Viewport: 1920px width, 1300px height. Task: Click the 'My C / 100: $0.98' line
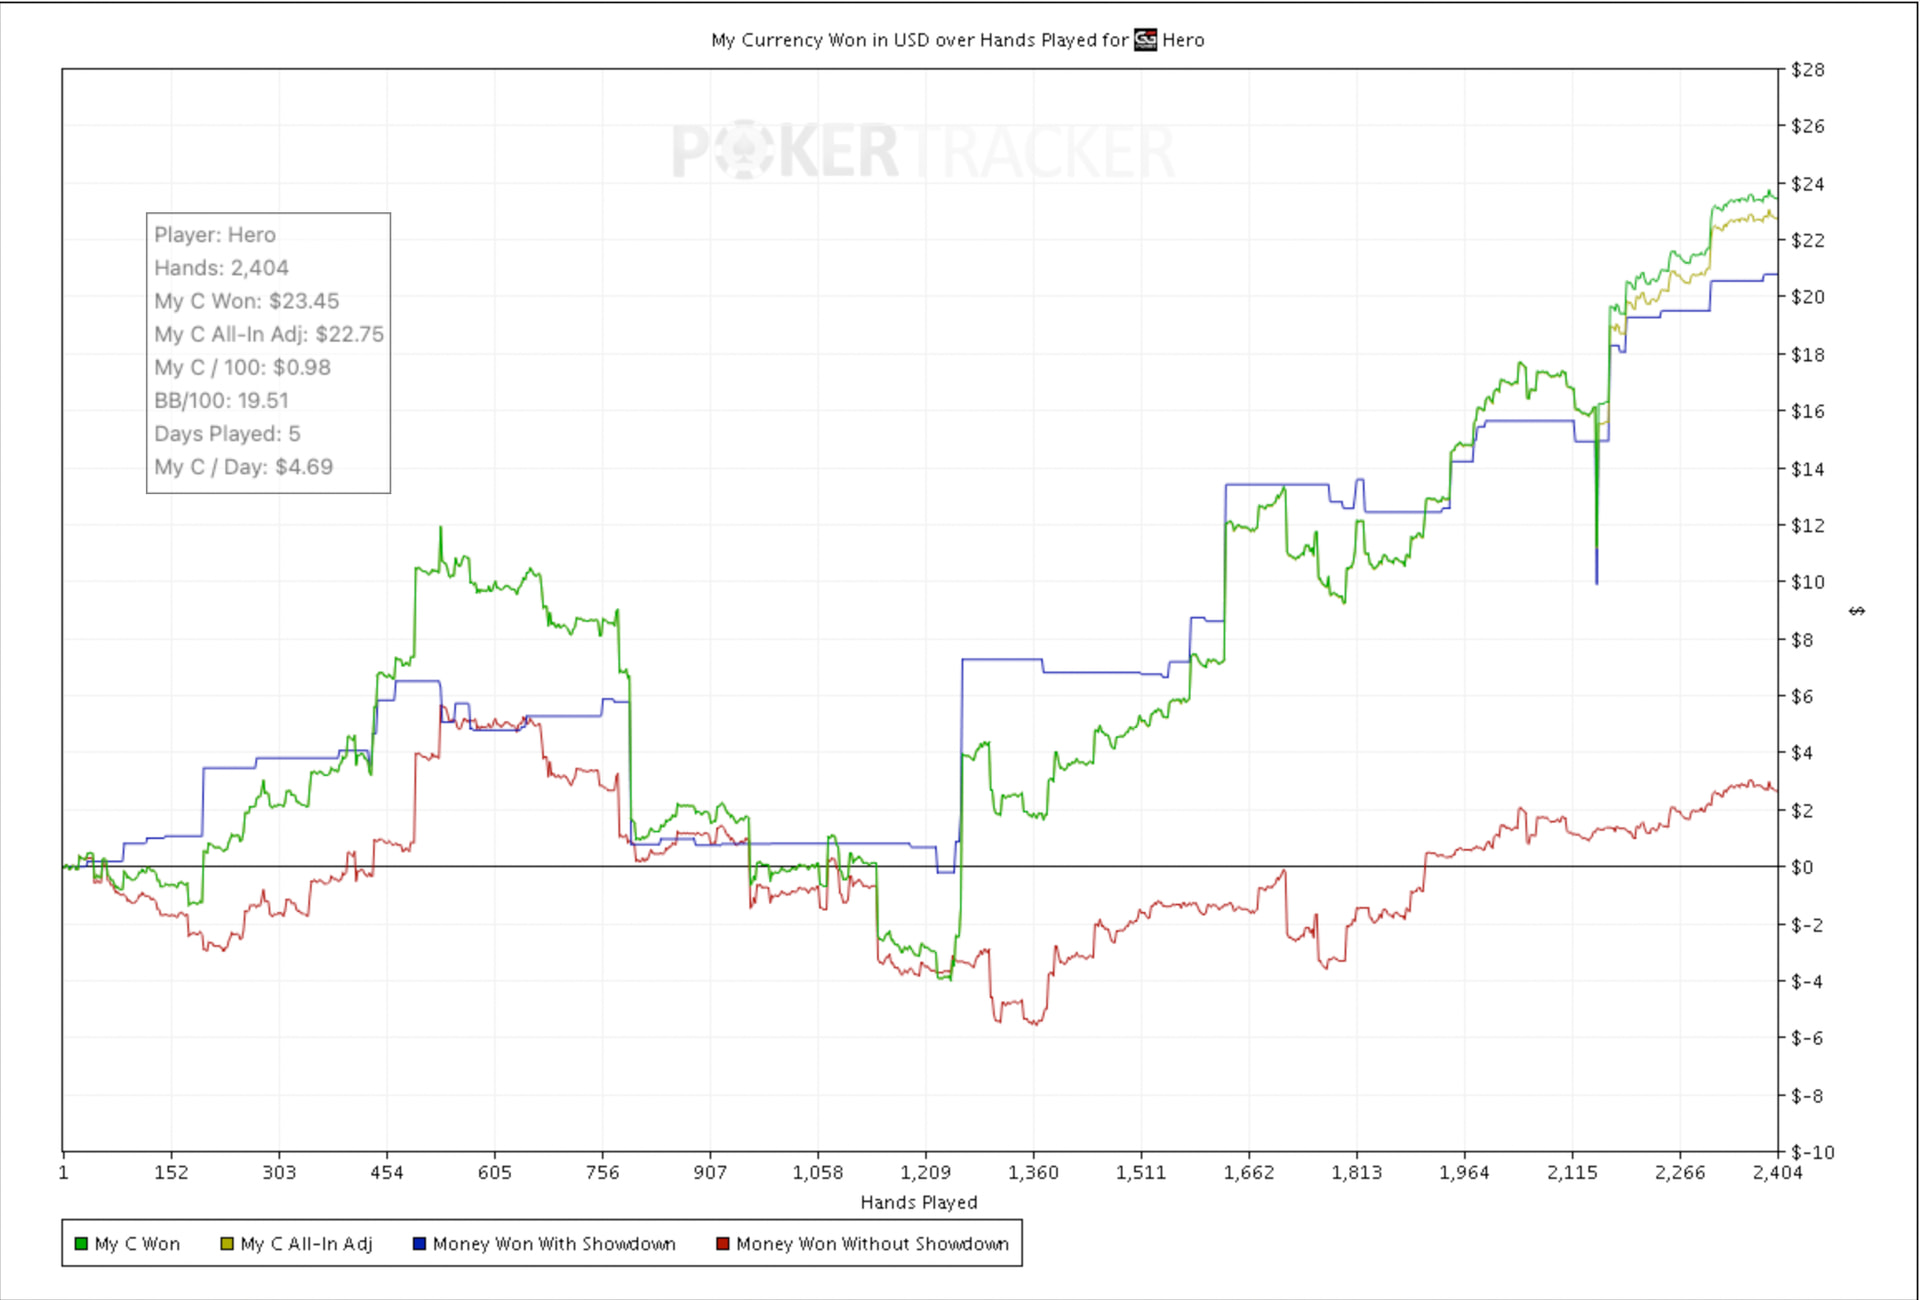click(x=242, y=367)
